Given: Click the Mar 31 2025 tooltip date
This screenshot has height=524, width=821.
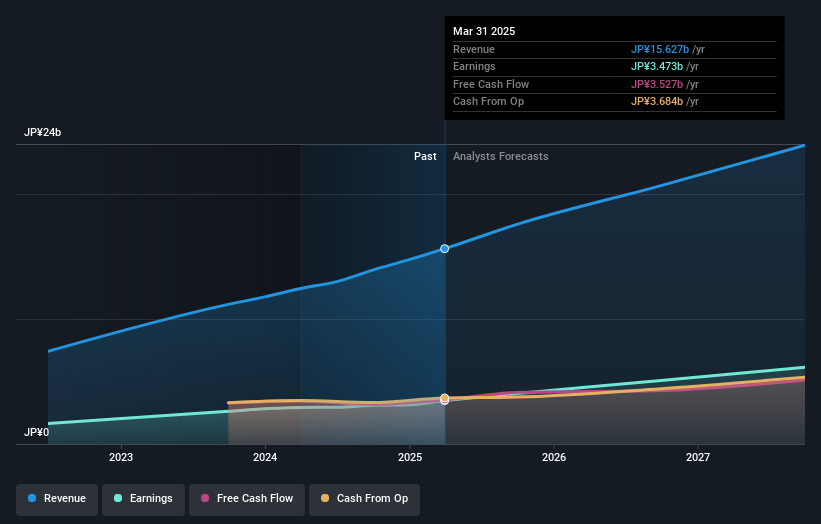Looking at the screenshot, I should [484, 31].
